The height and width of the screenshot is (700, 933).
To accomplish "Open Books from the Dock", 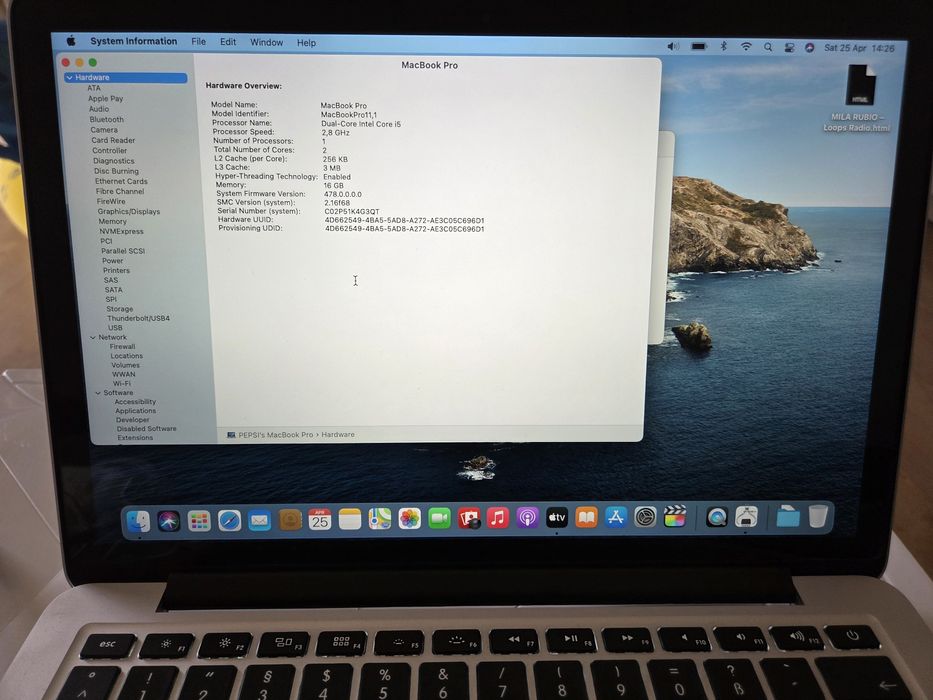I will click(586, 517).
